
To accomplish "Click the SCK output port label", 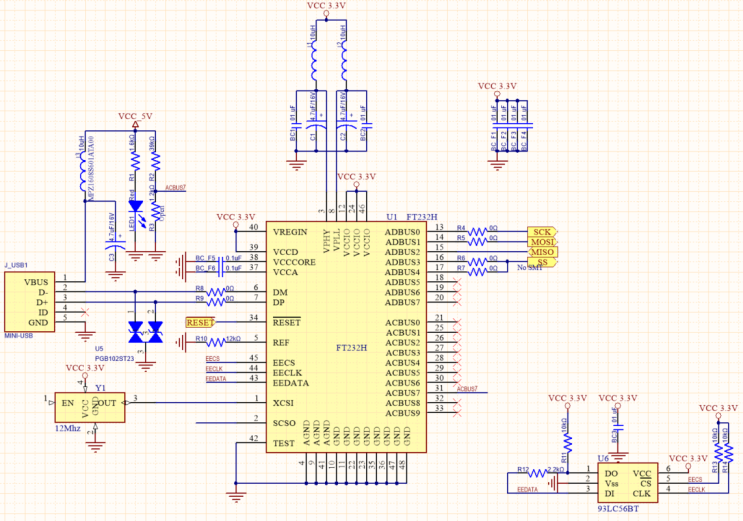I will pos(542,231).
